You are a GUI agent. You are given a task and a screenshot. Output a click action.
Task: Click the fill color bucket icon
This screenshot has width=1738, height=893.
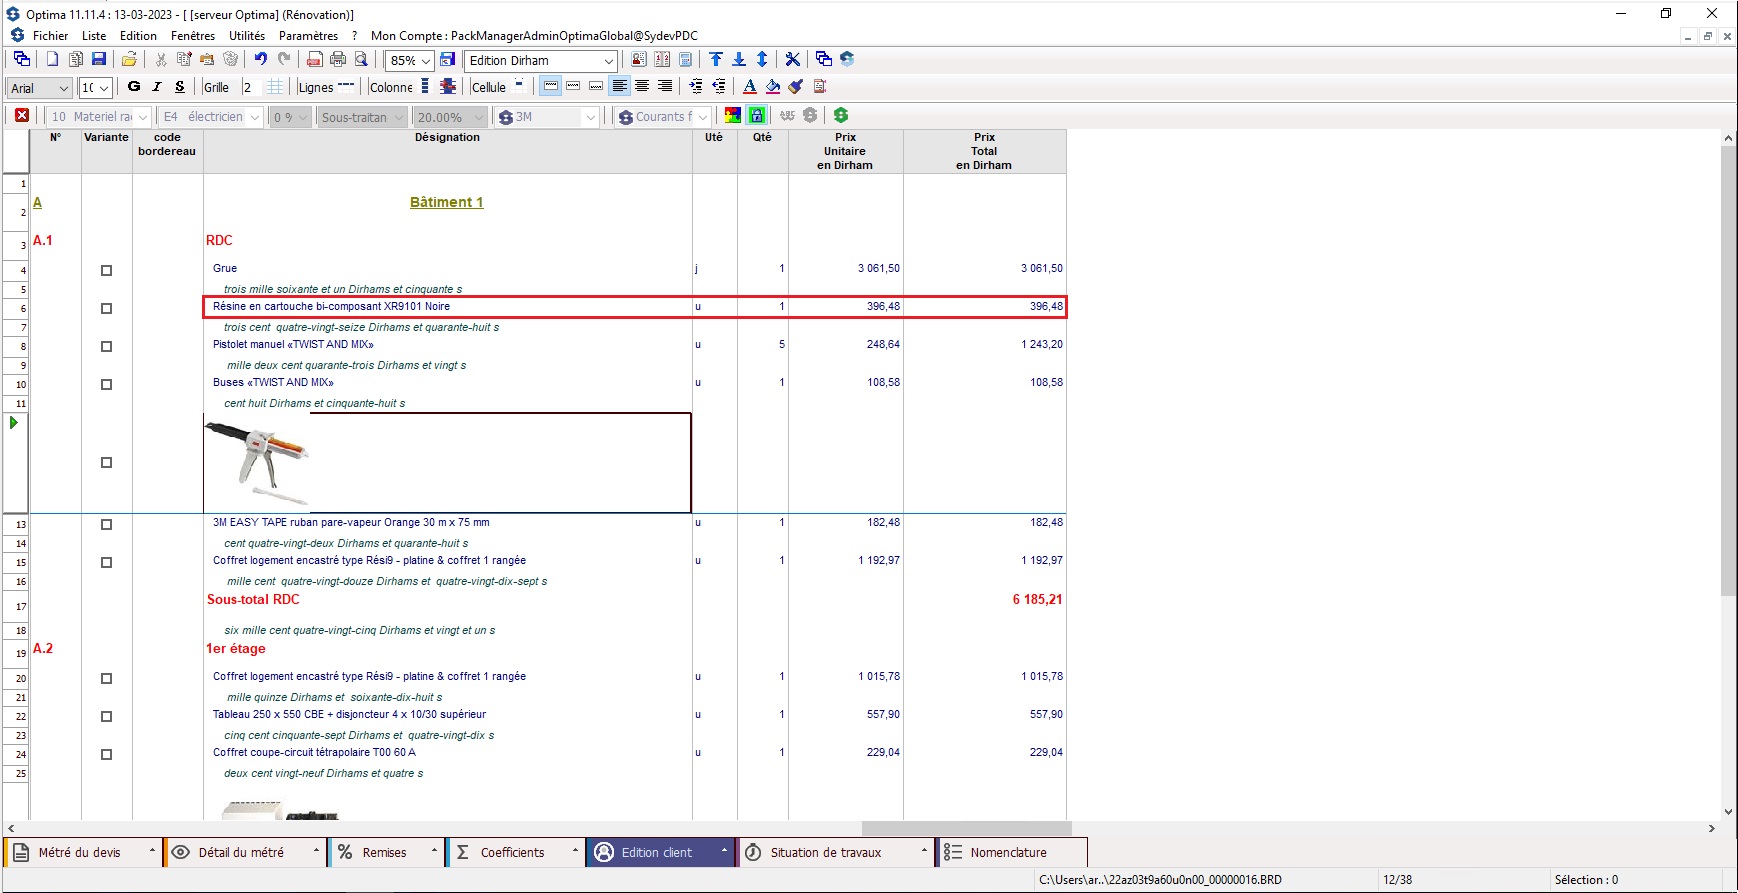[x=773, y=87]
